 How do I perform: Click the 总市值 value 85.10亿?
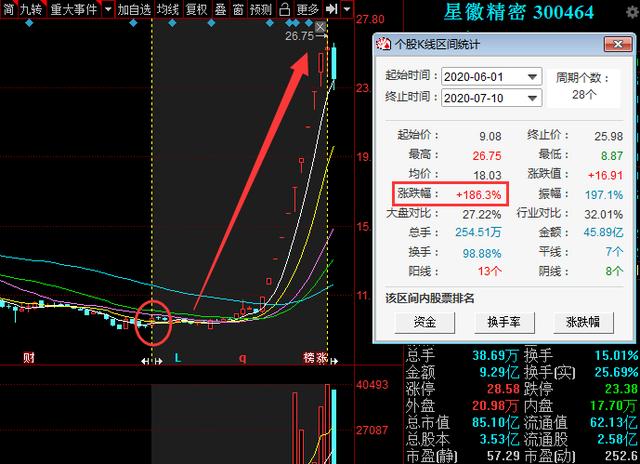click(495, 422)
